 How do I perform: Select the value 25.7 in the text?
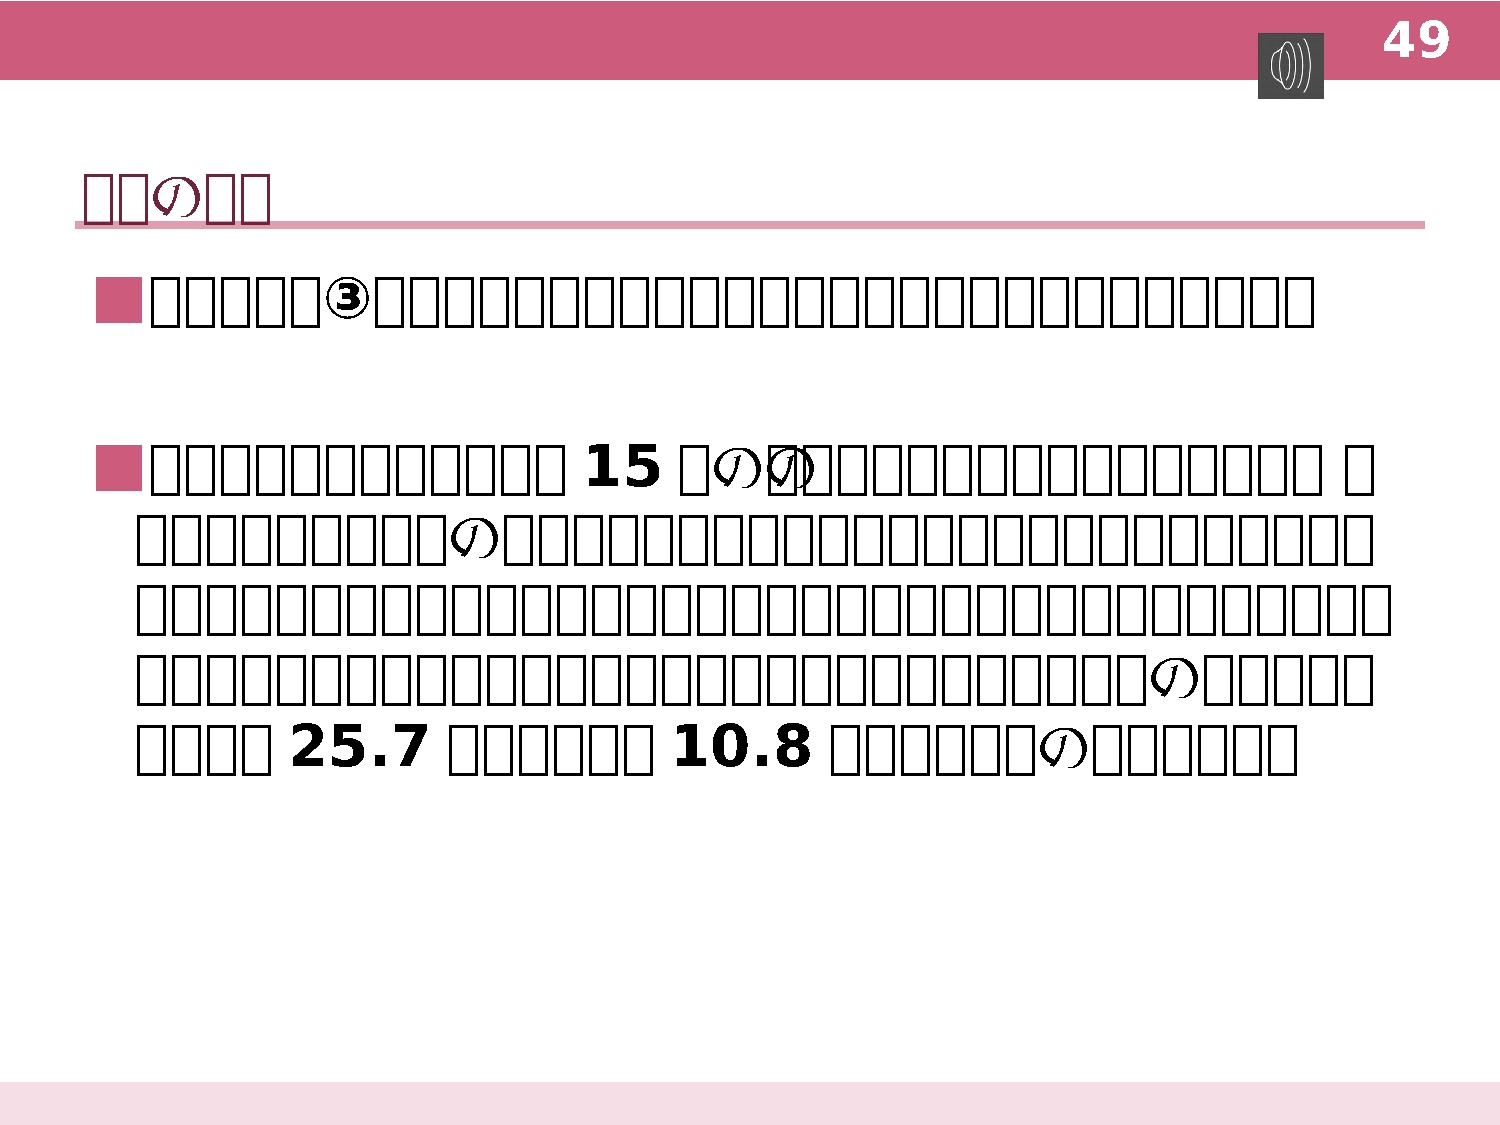[x=359, y=748]
